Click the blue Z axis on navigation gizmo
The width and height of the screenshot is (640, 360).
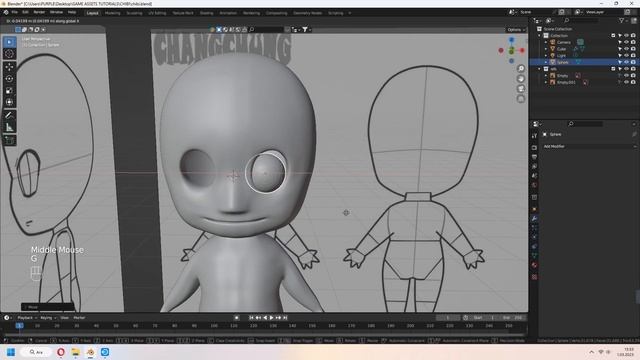pos(511,40)
